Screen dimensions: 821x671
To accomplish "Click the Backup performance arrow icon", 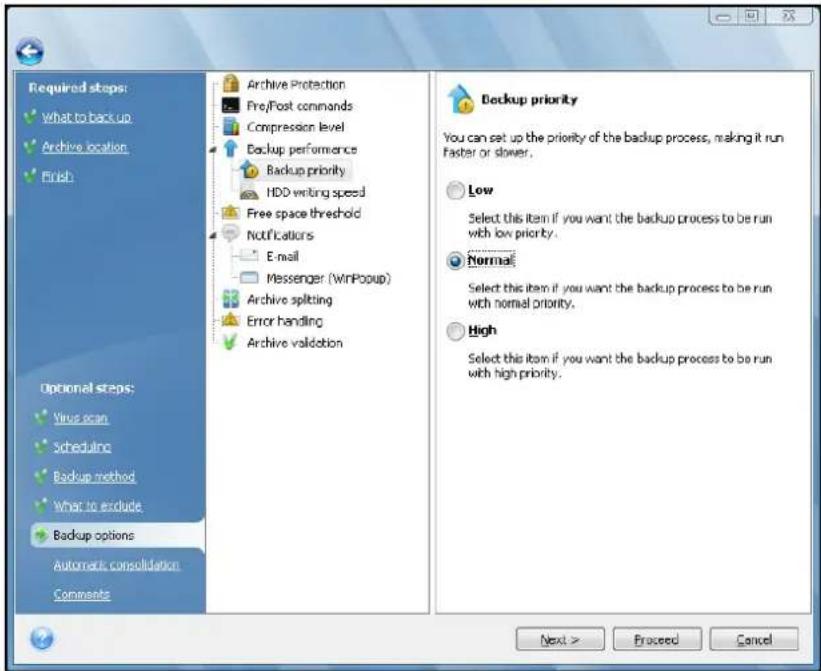I will click(230, 149).
